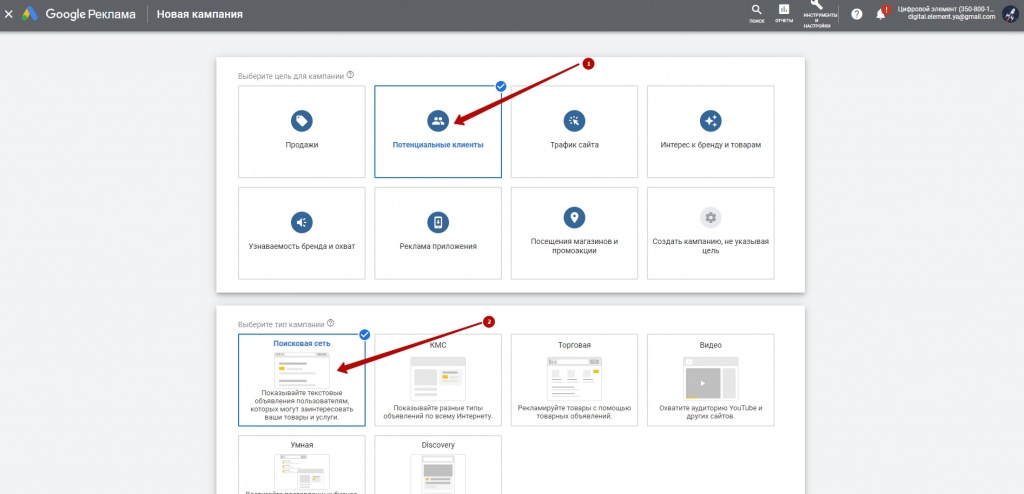Click the Продажи tag icon
Viewport: 1024px width, 494px height.
(301, 121)
